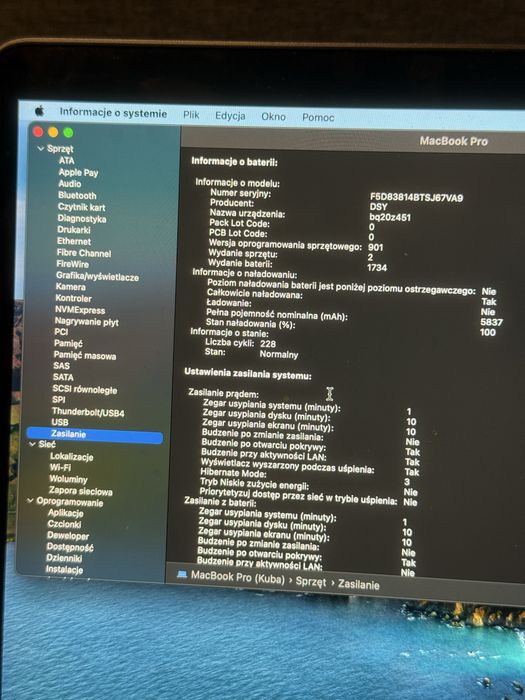This screenshot has width=525, height=700.
Task: Select Wi-Fi under Sieć
Action: 60,467
